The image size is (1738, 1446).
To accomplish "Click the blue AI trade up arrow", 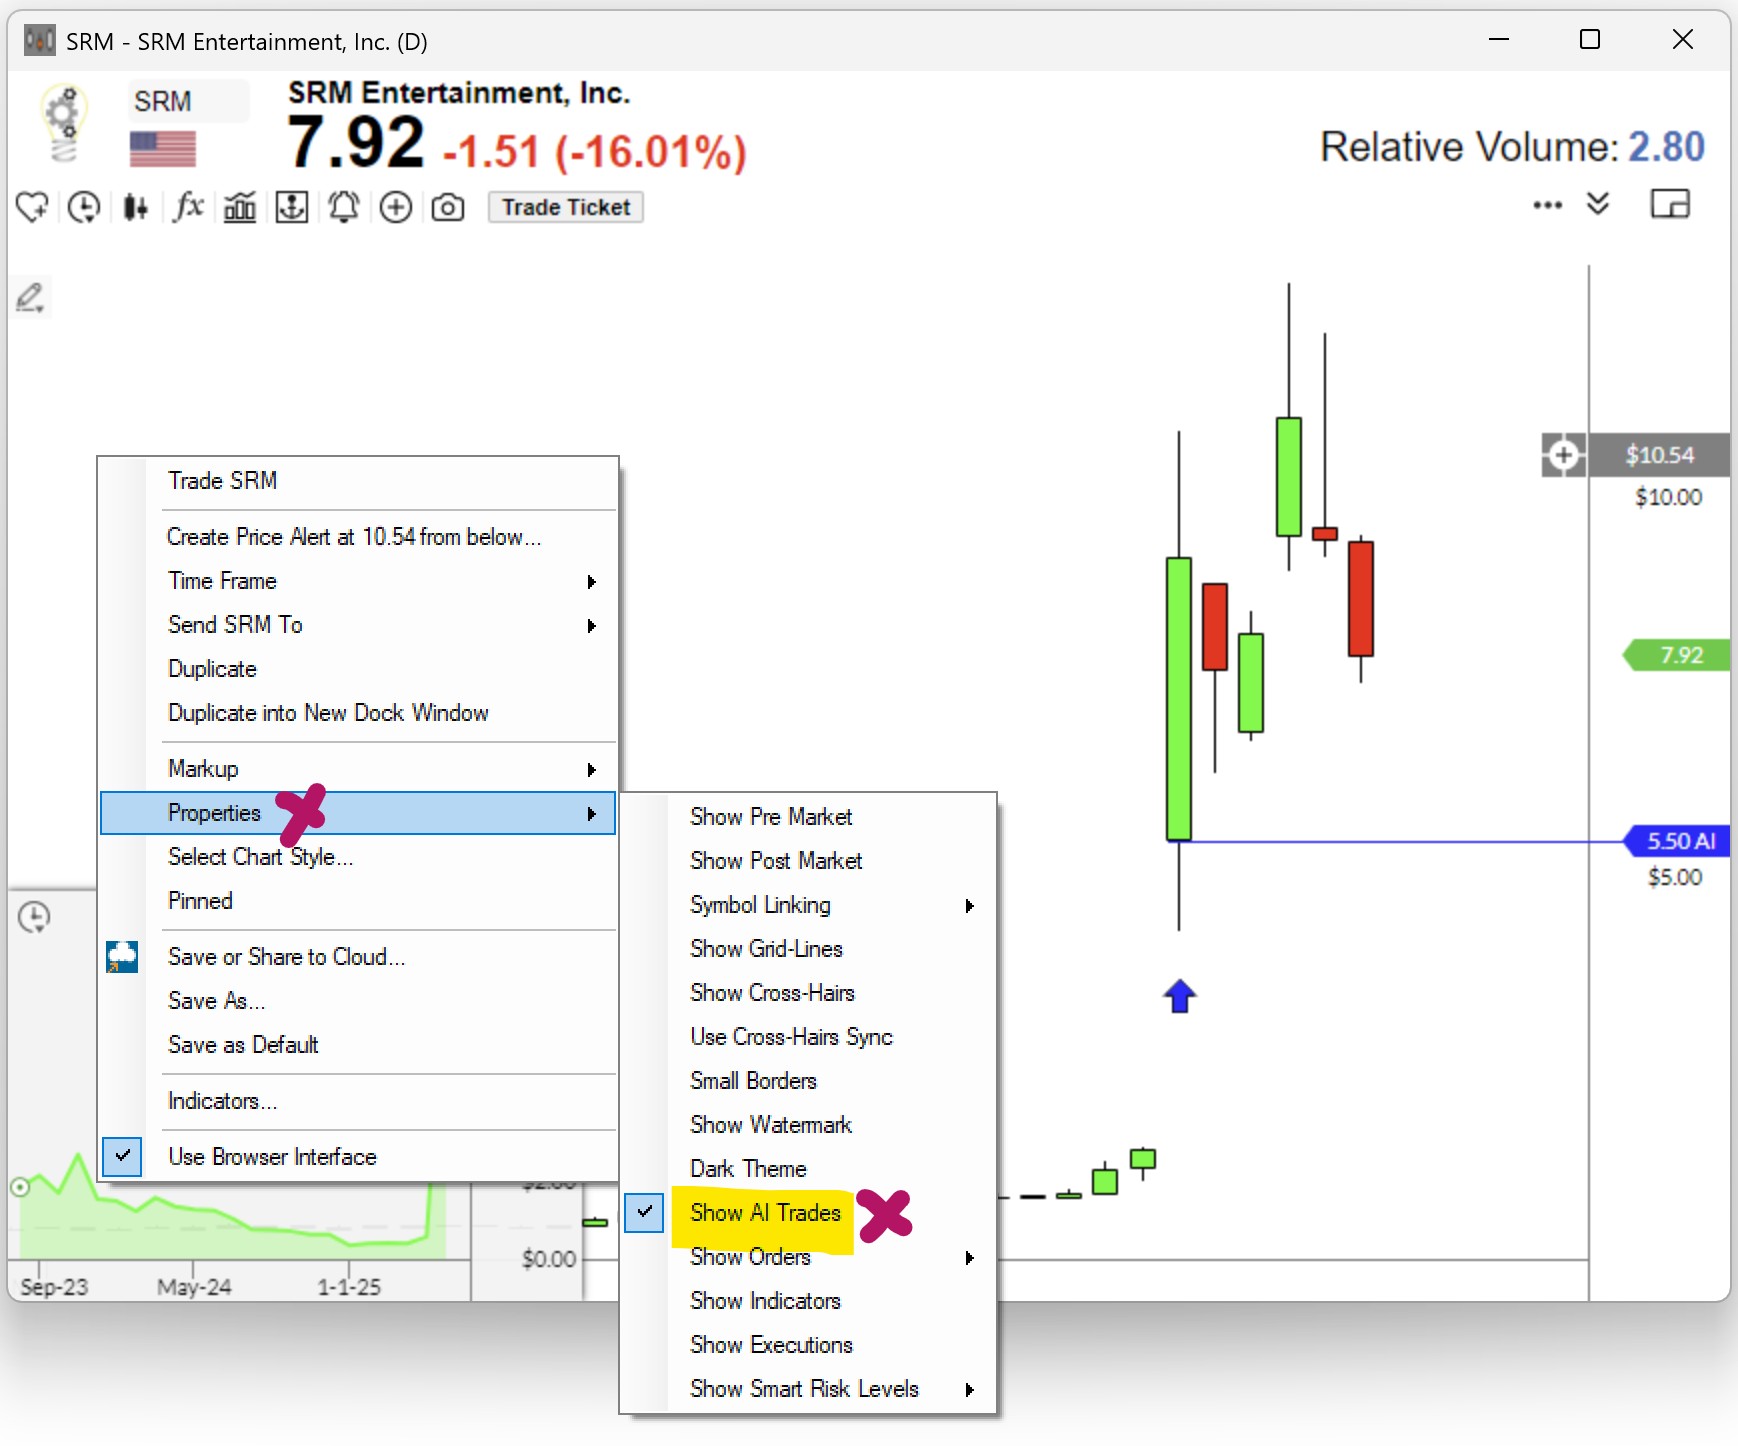I will tap(1180, 996).
